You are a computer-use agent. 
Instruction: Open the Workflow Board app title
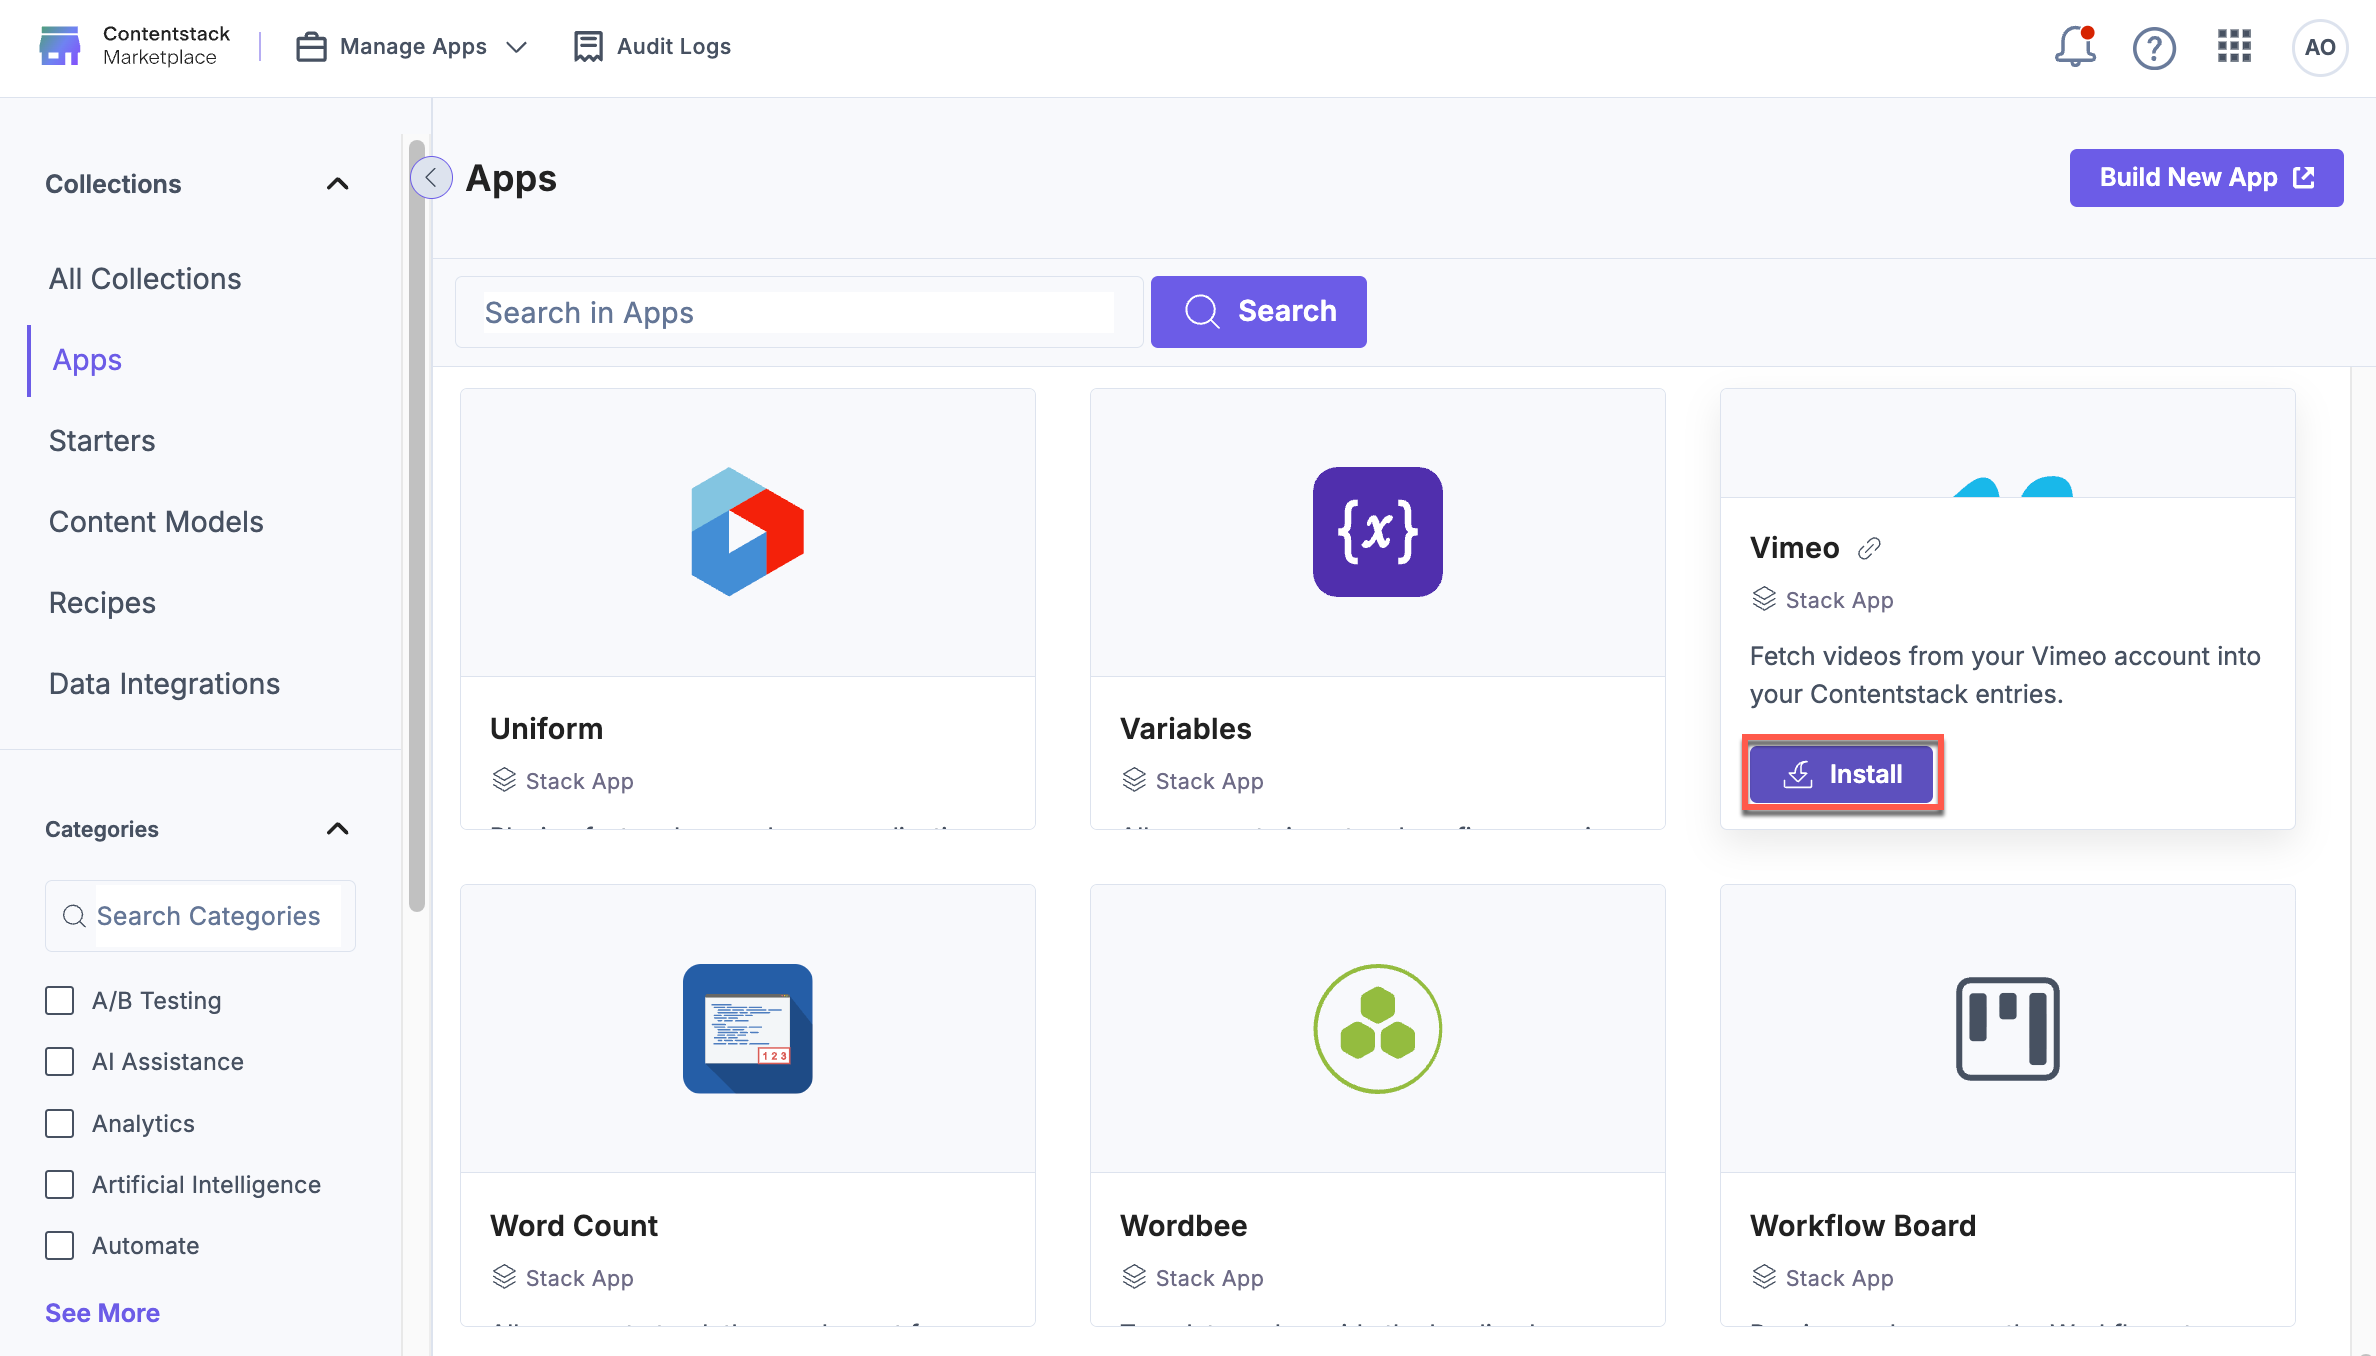coord(1863,1226)
